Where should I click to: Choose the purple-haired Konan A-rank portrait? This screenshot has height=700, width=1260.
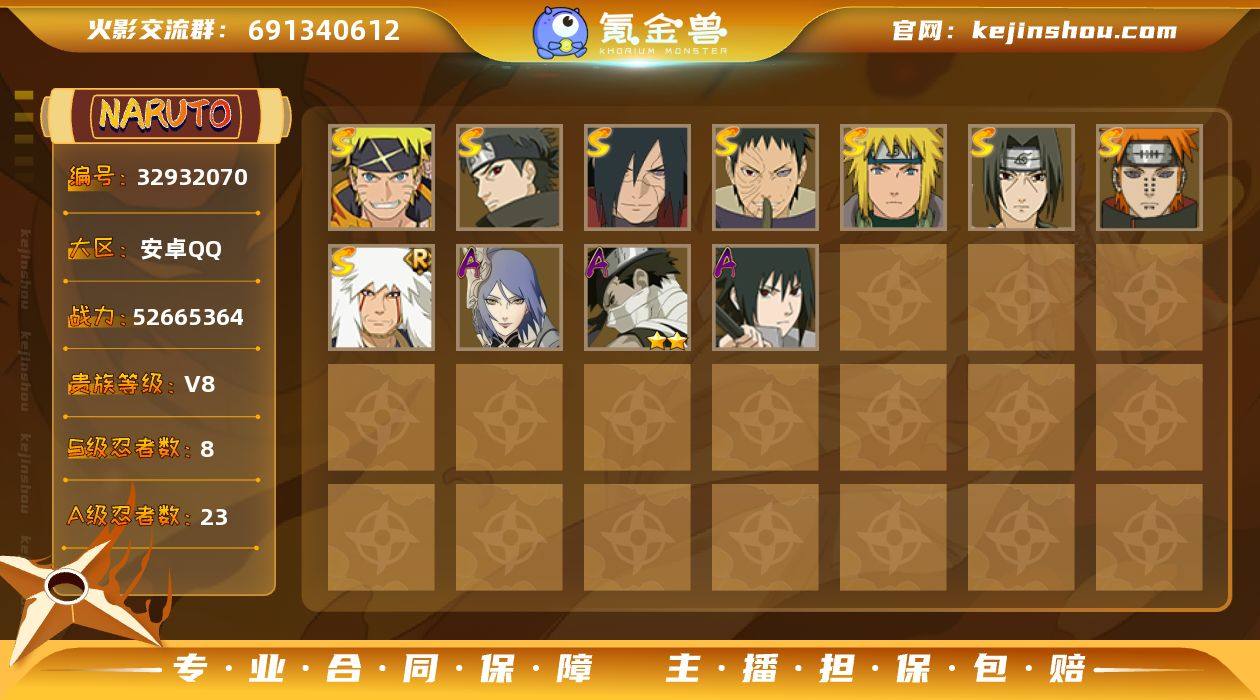pos(509,297)
